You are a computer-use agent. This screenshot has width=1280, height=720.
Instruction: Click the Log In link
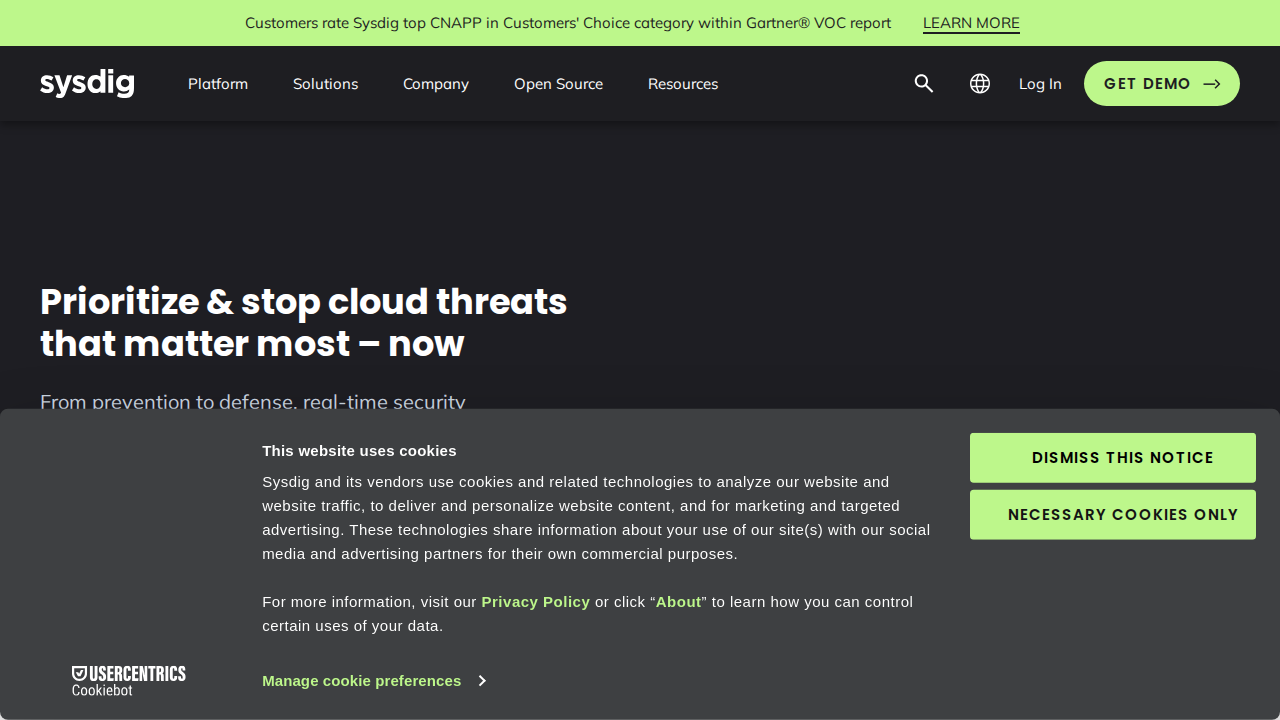(1040, 84)
